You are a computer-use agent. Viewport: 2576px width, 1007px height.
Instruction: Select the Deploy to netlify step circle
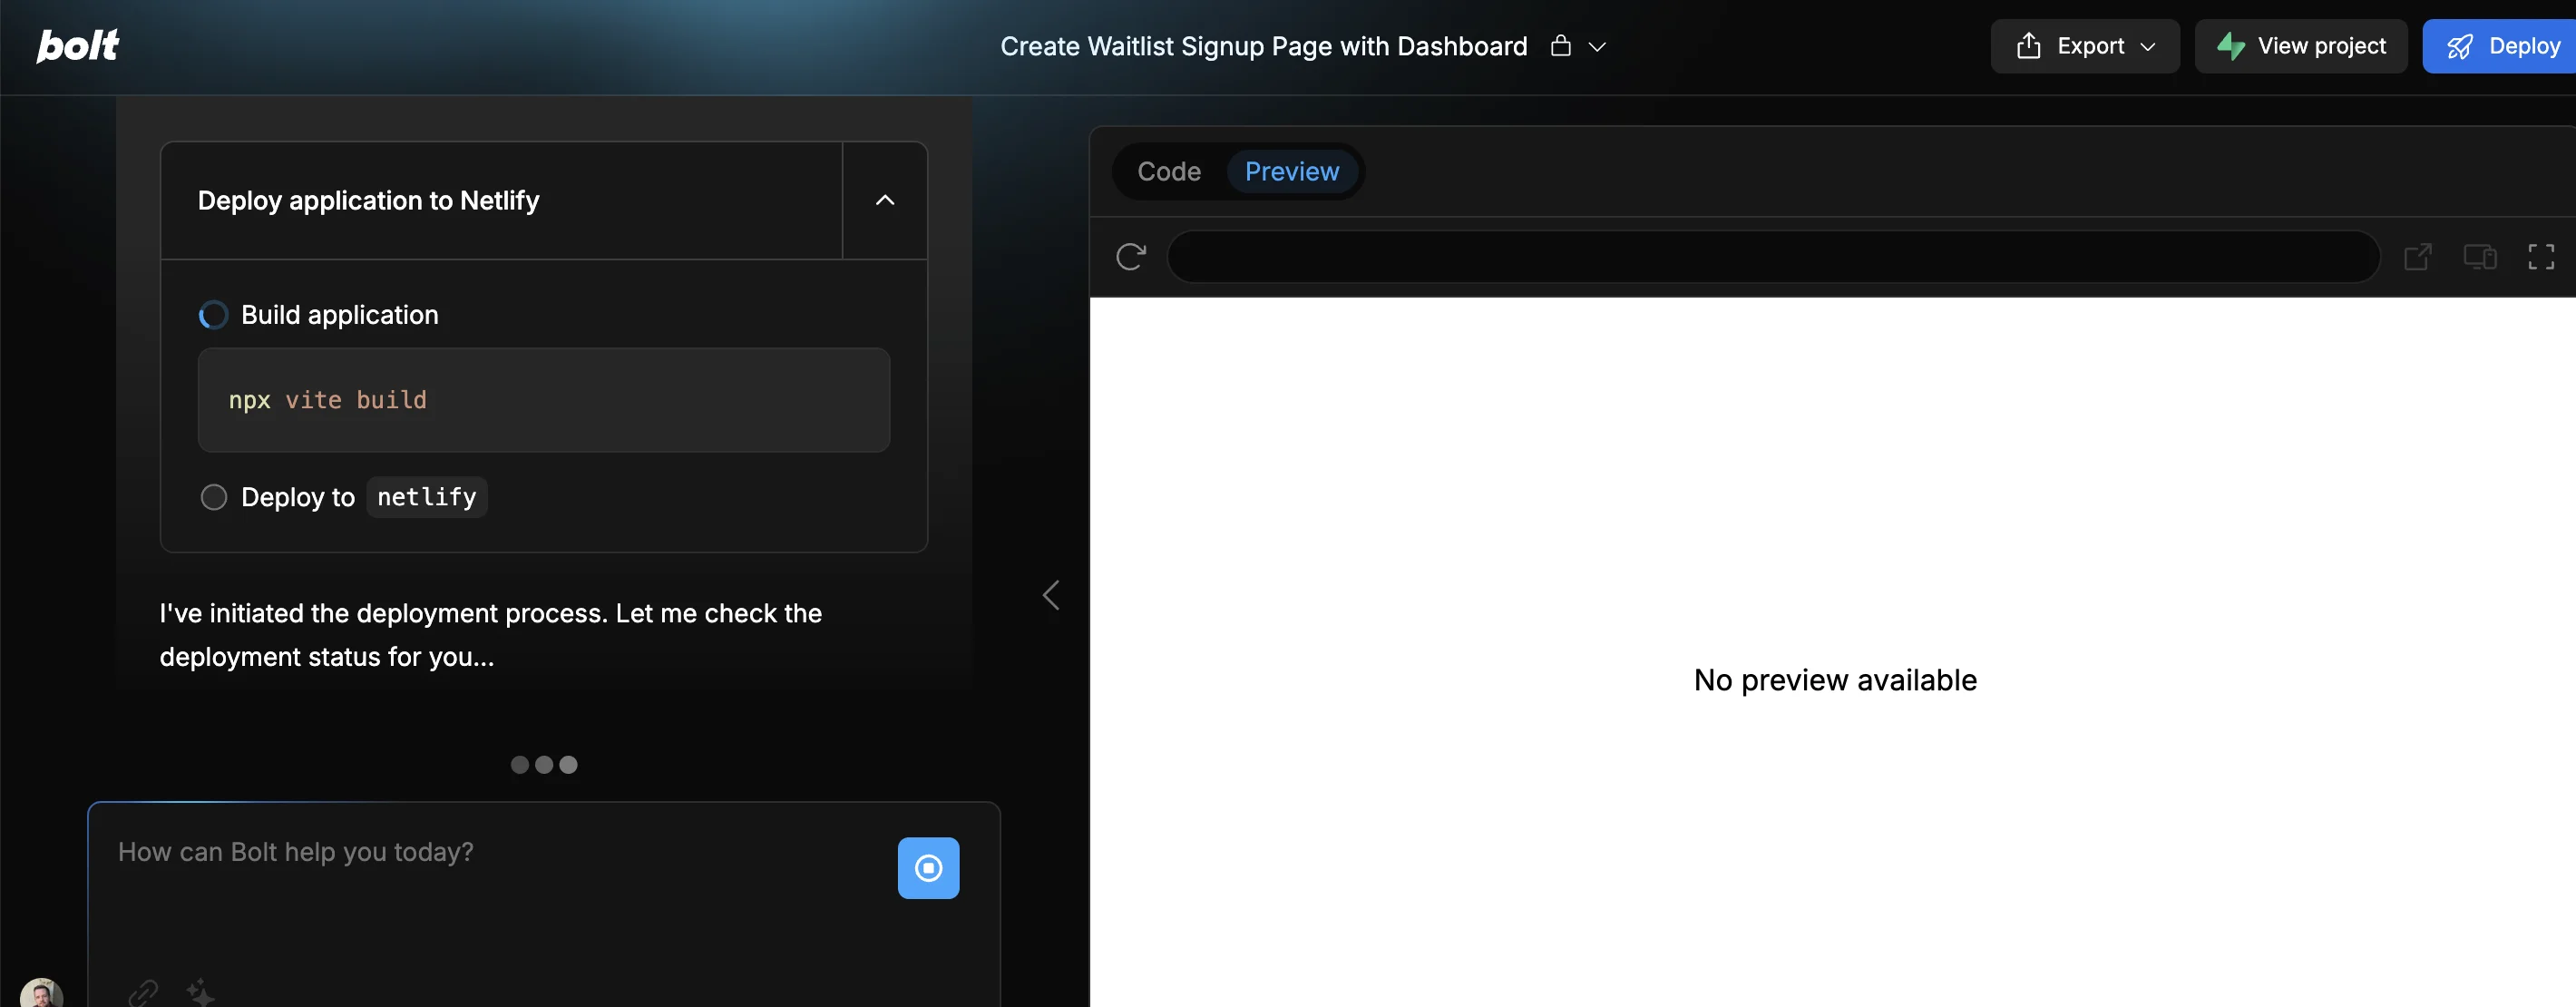tap(213, 497)
